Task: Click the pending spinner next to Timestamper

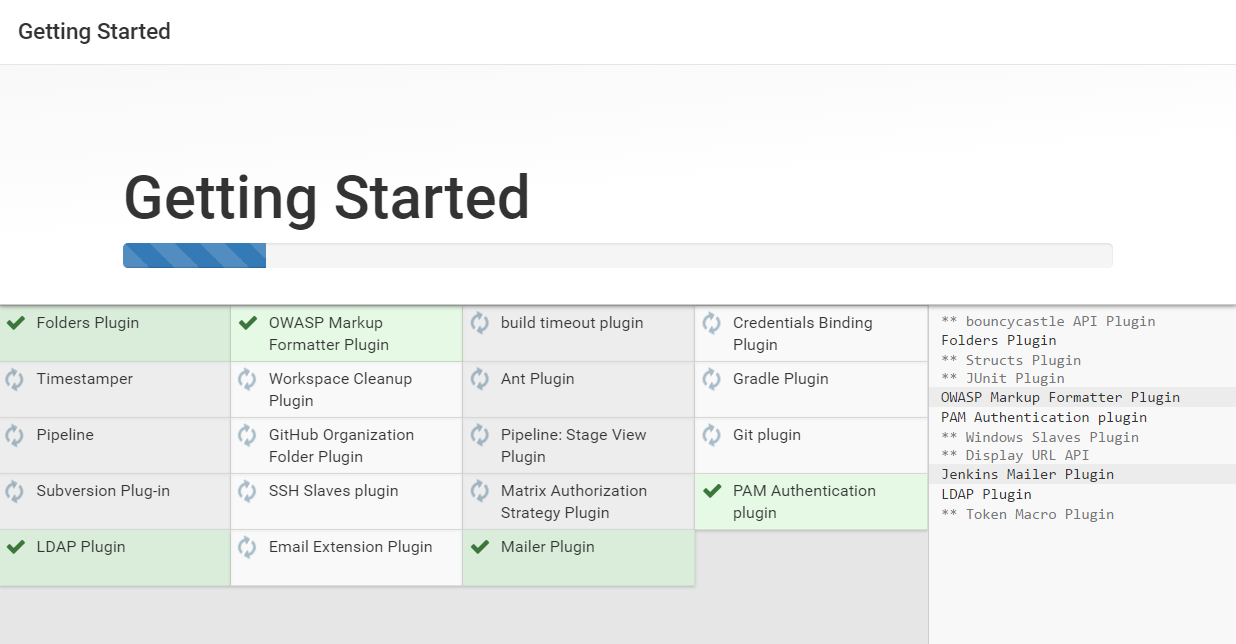Action: coord(15,379)
